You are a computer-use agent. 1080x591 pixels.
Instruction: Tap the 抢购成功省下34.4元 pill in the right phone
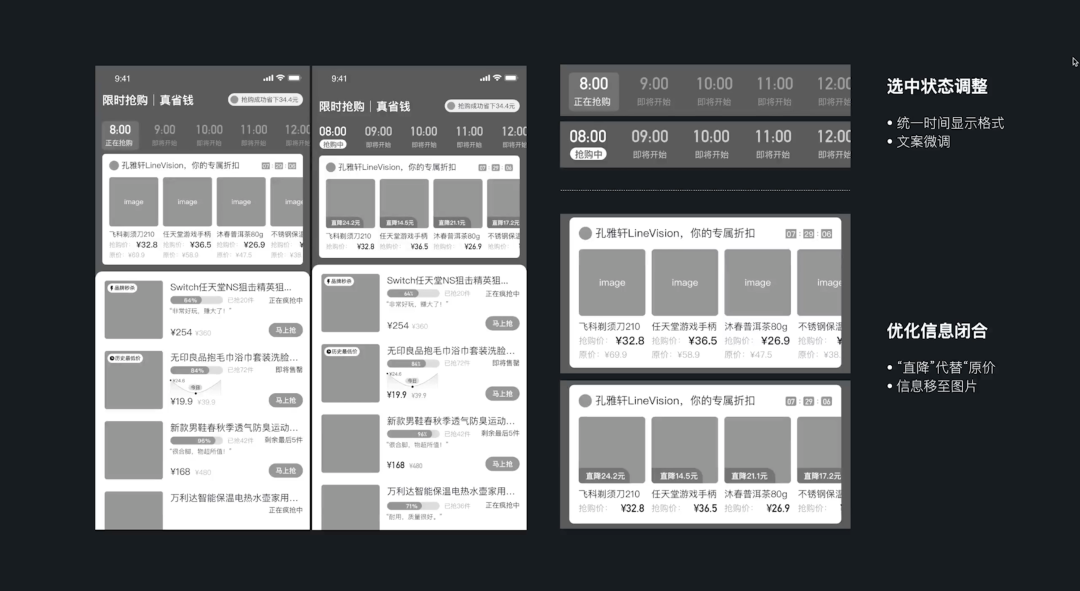pos(482,106)
